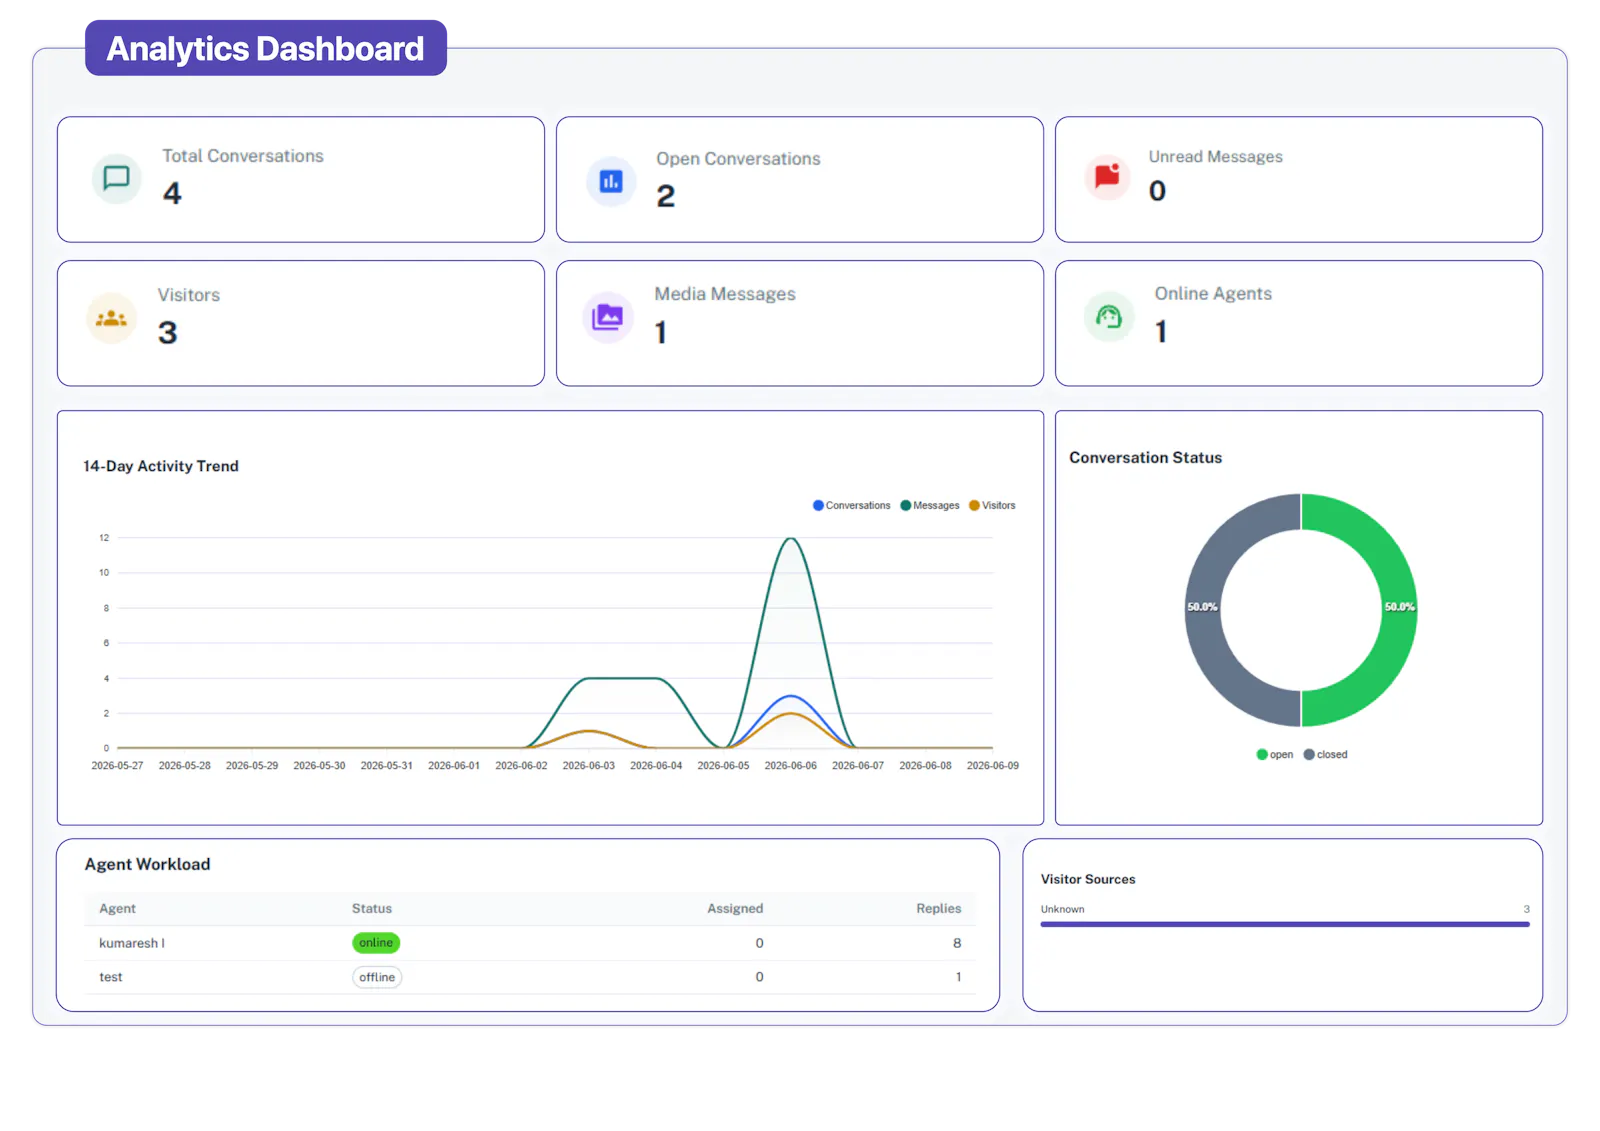
Task: Click the Agent column header
Action: (x=117, y=908)
